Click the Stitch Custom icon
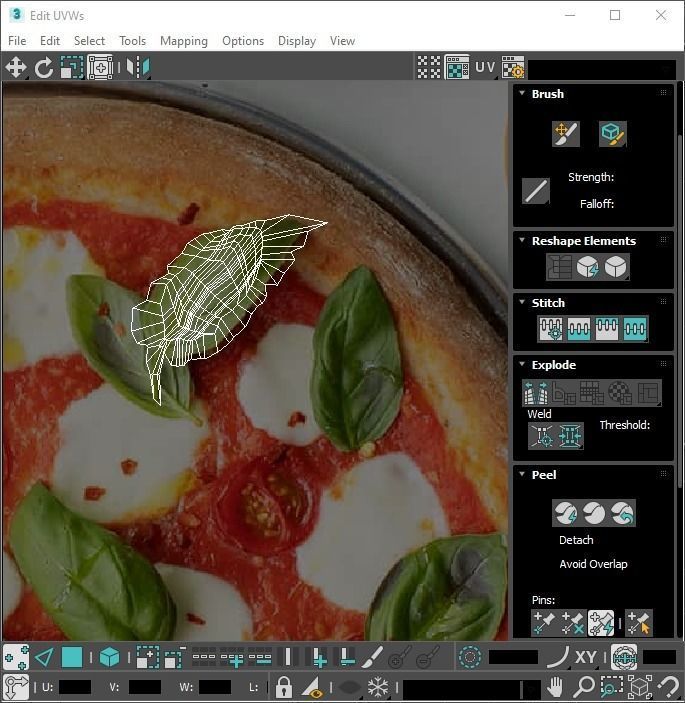This screenshot has height=703, width=685. (635, 329)
